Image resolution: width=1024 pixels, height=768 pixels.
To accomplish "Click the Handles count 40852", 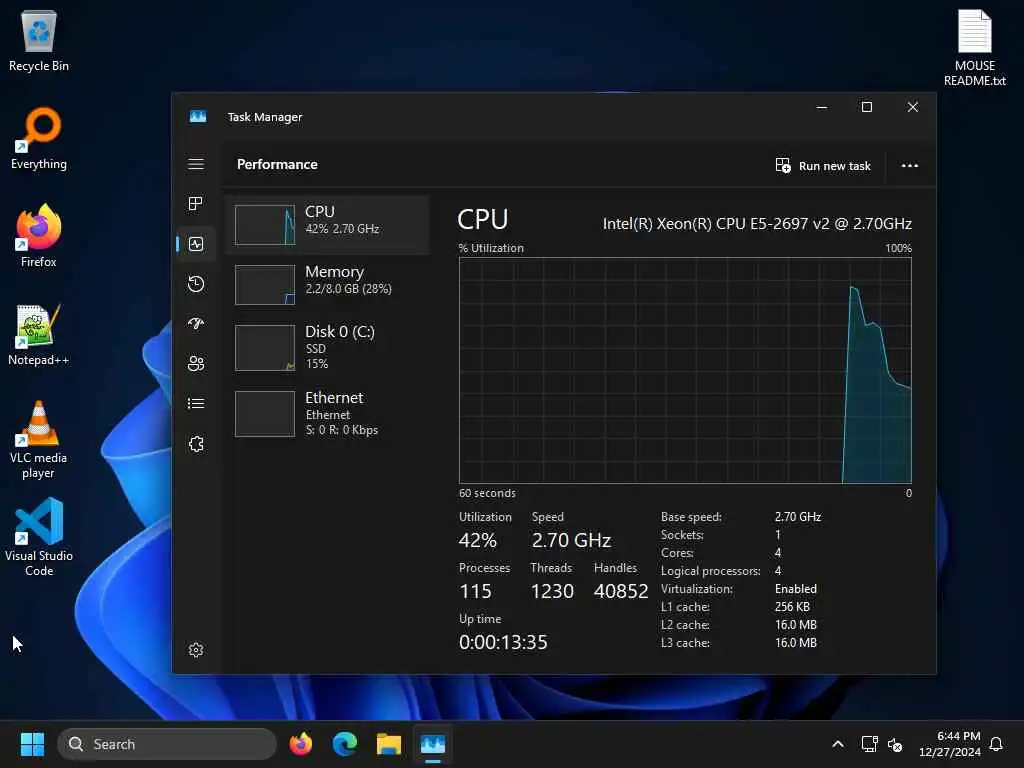I will click(620, 591).
